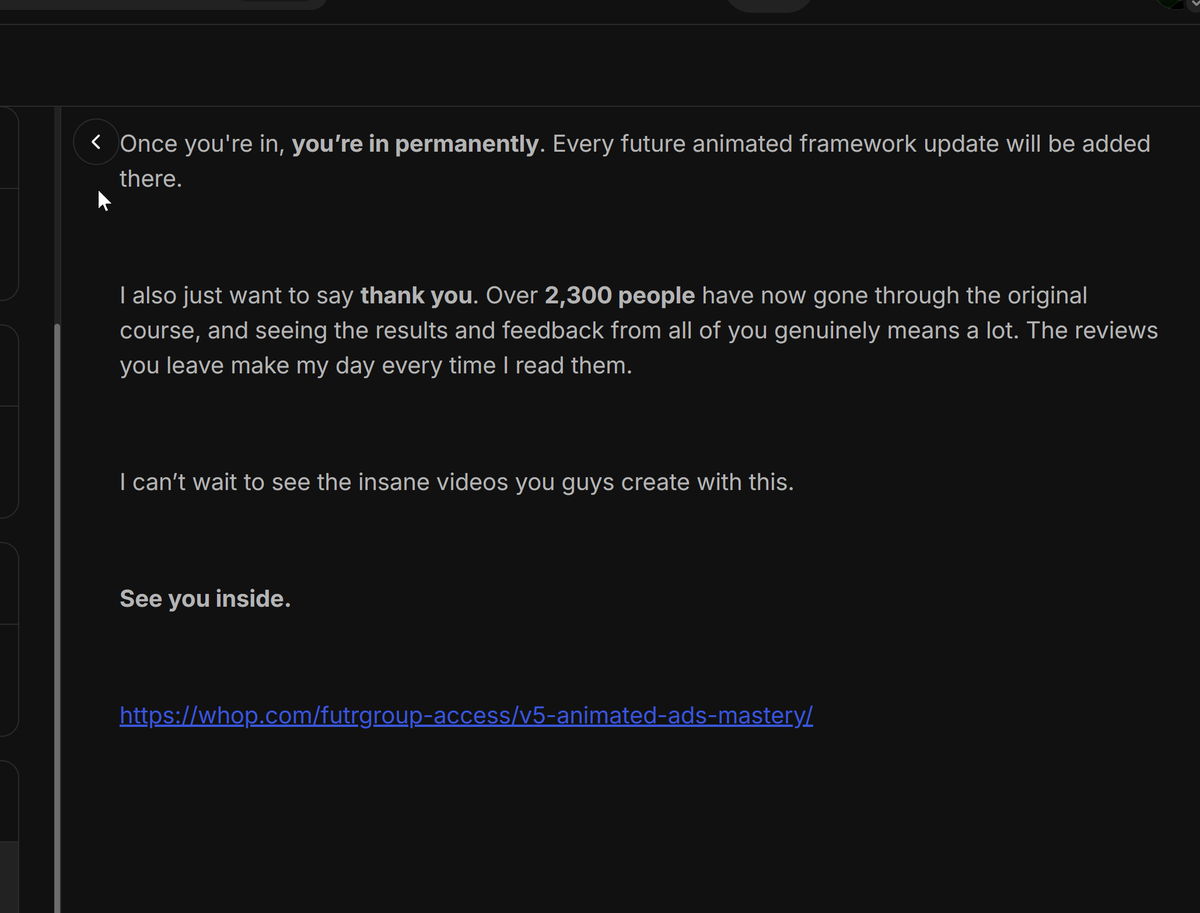Click the "I can't wait to see" sentence

[457, 483]
